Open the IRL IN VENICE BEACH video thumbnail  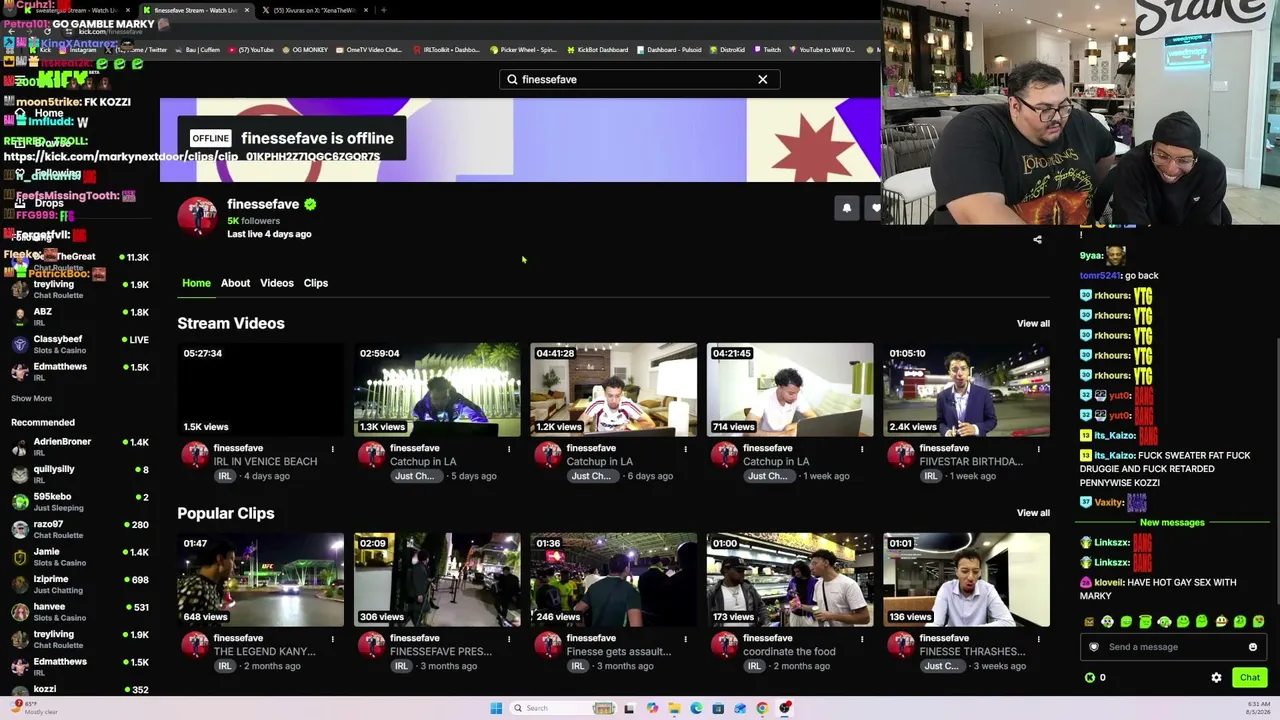(x=261, y=390)
